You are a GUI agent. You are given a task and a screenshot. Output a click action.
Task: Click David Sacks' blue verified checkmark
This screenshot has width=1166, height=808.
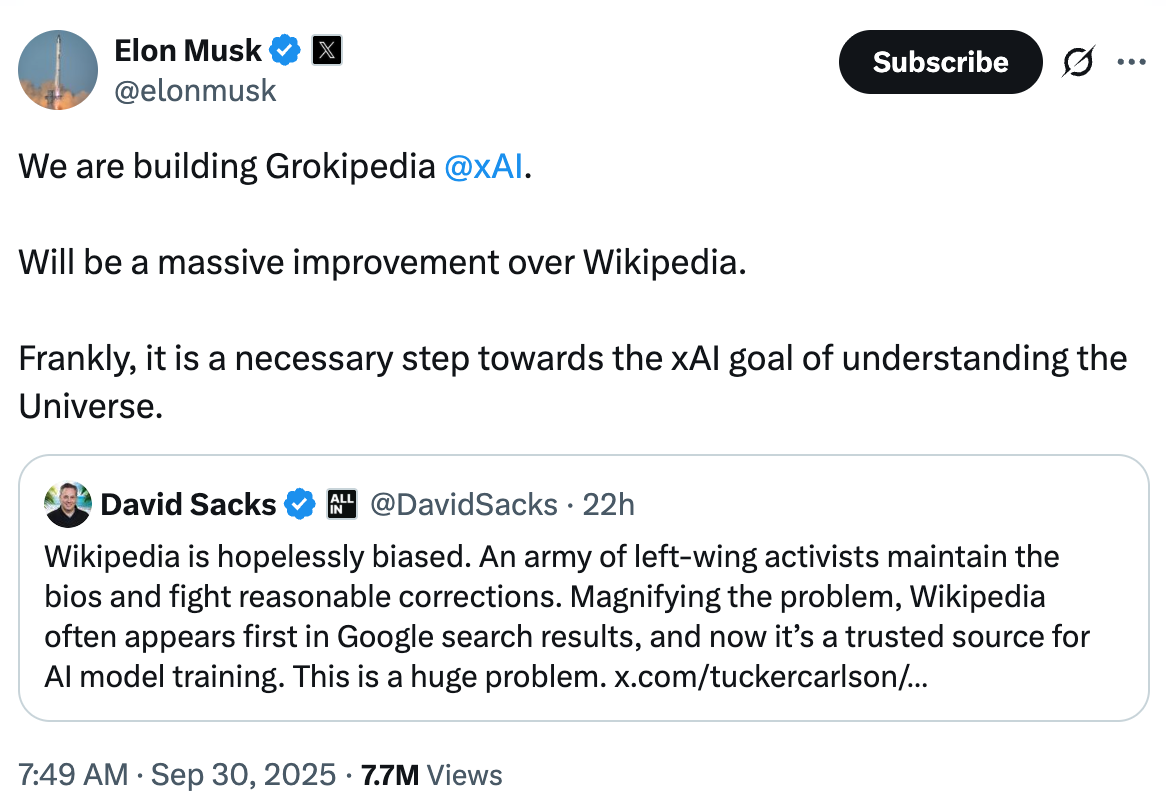click(299, 505)
